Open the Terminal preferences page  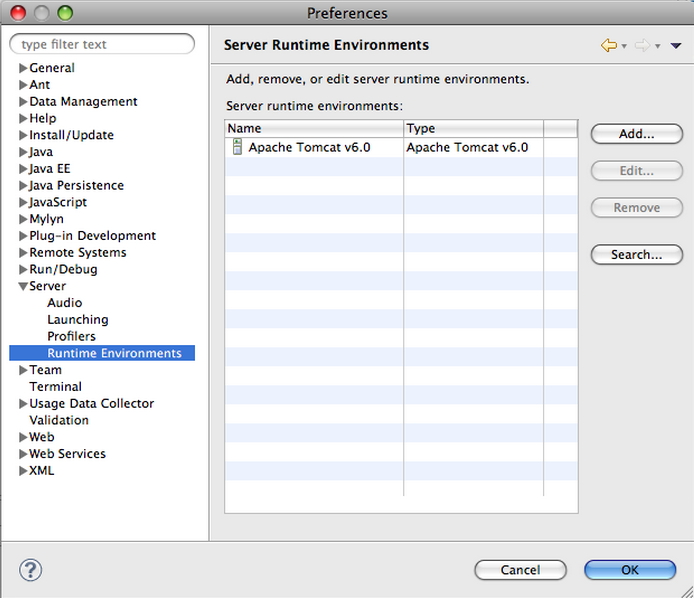point(55,387)
